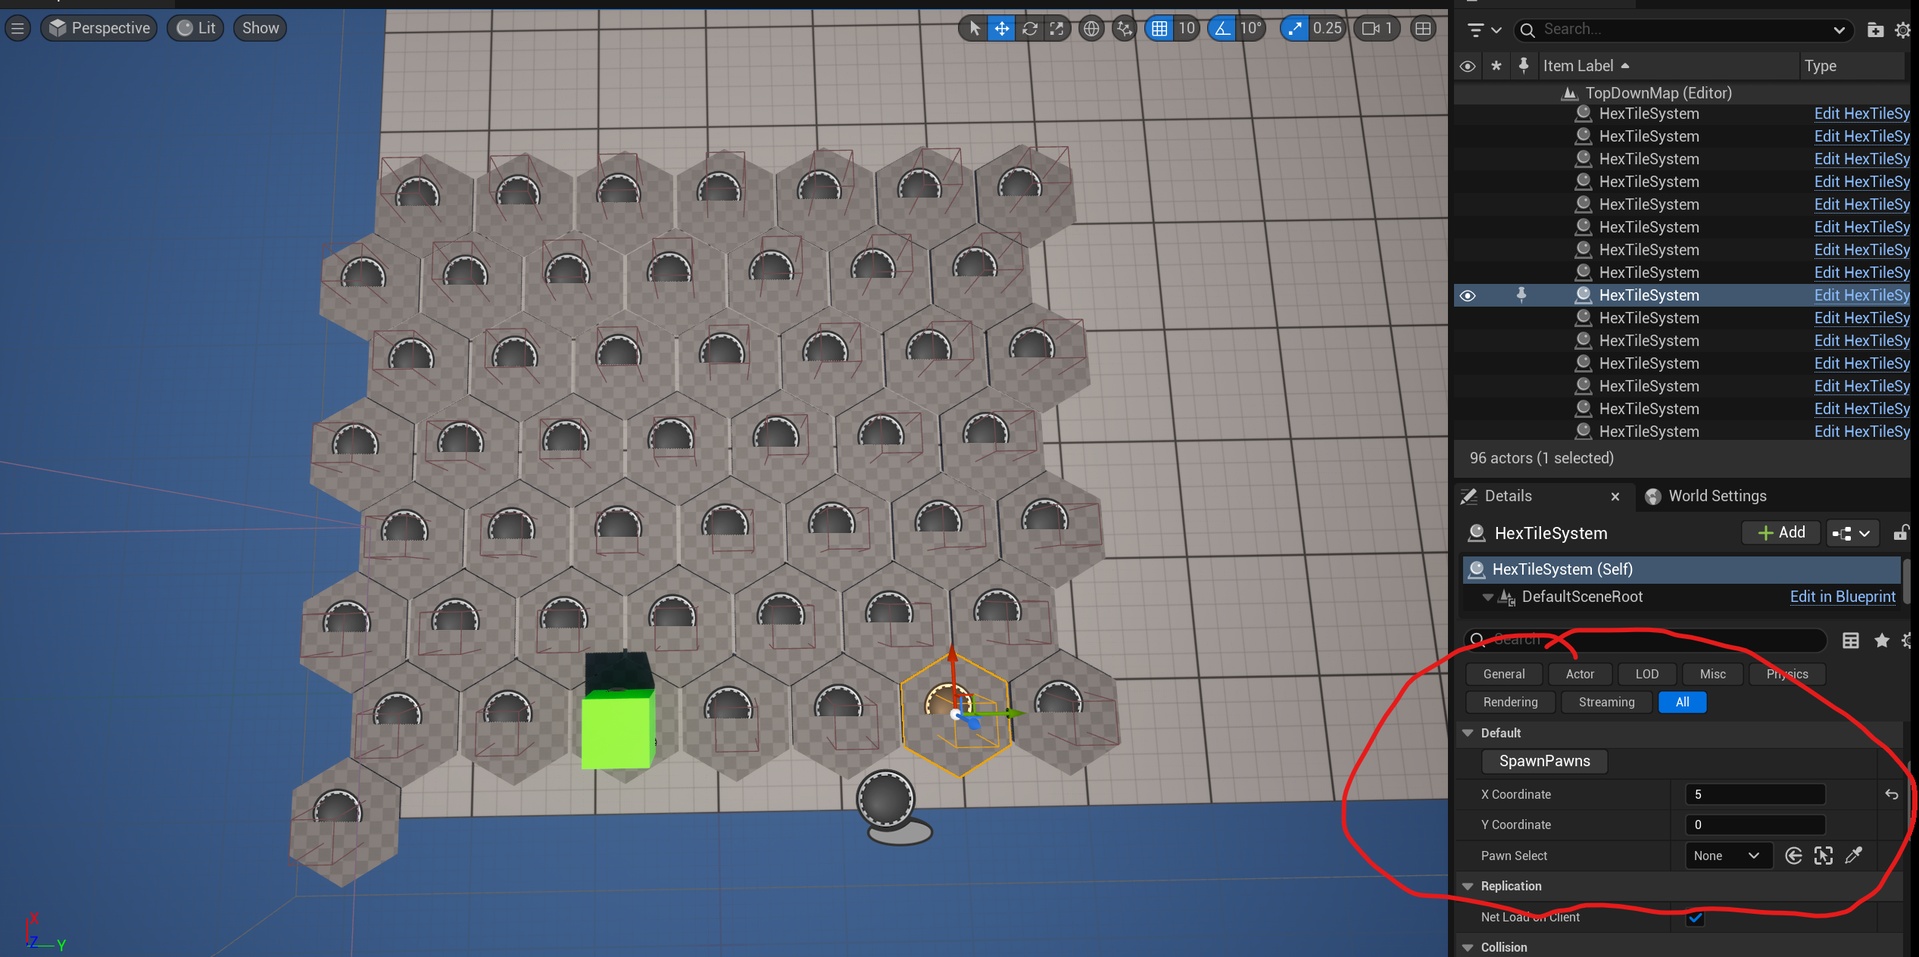
Task: Toggle pin on the selected HexTileSystem row
Action: (x=1521, y=295)
